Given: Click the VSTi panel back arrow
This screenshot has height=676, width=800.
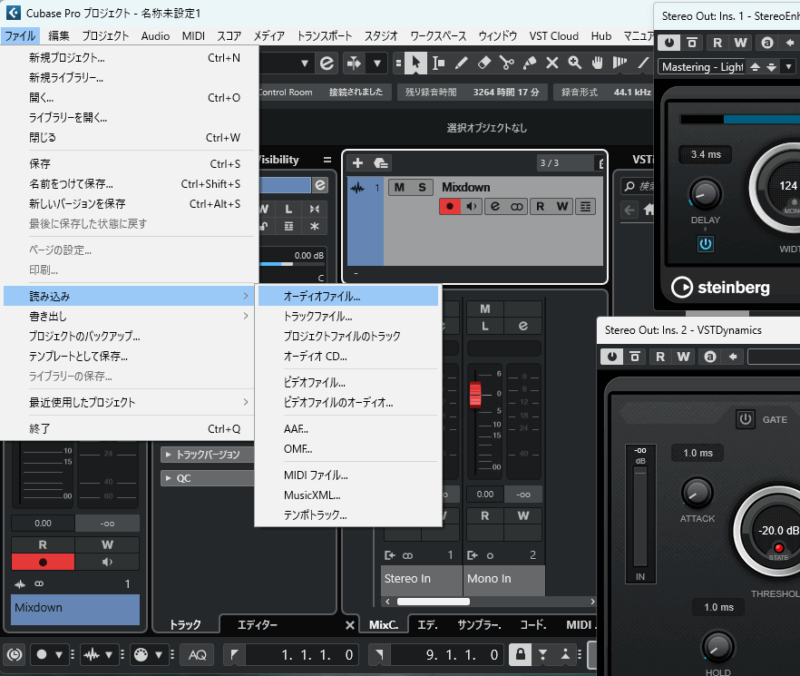Looking at the screenshot, I should click(630, 209).
